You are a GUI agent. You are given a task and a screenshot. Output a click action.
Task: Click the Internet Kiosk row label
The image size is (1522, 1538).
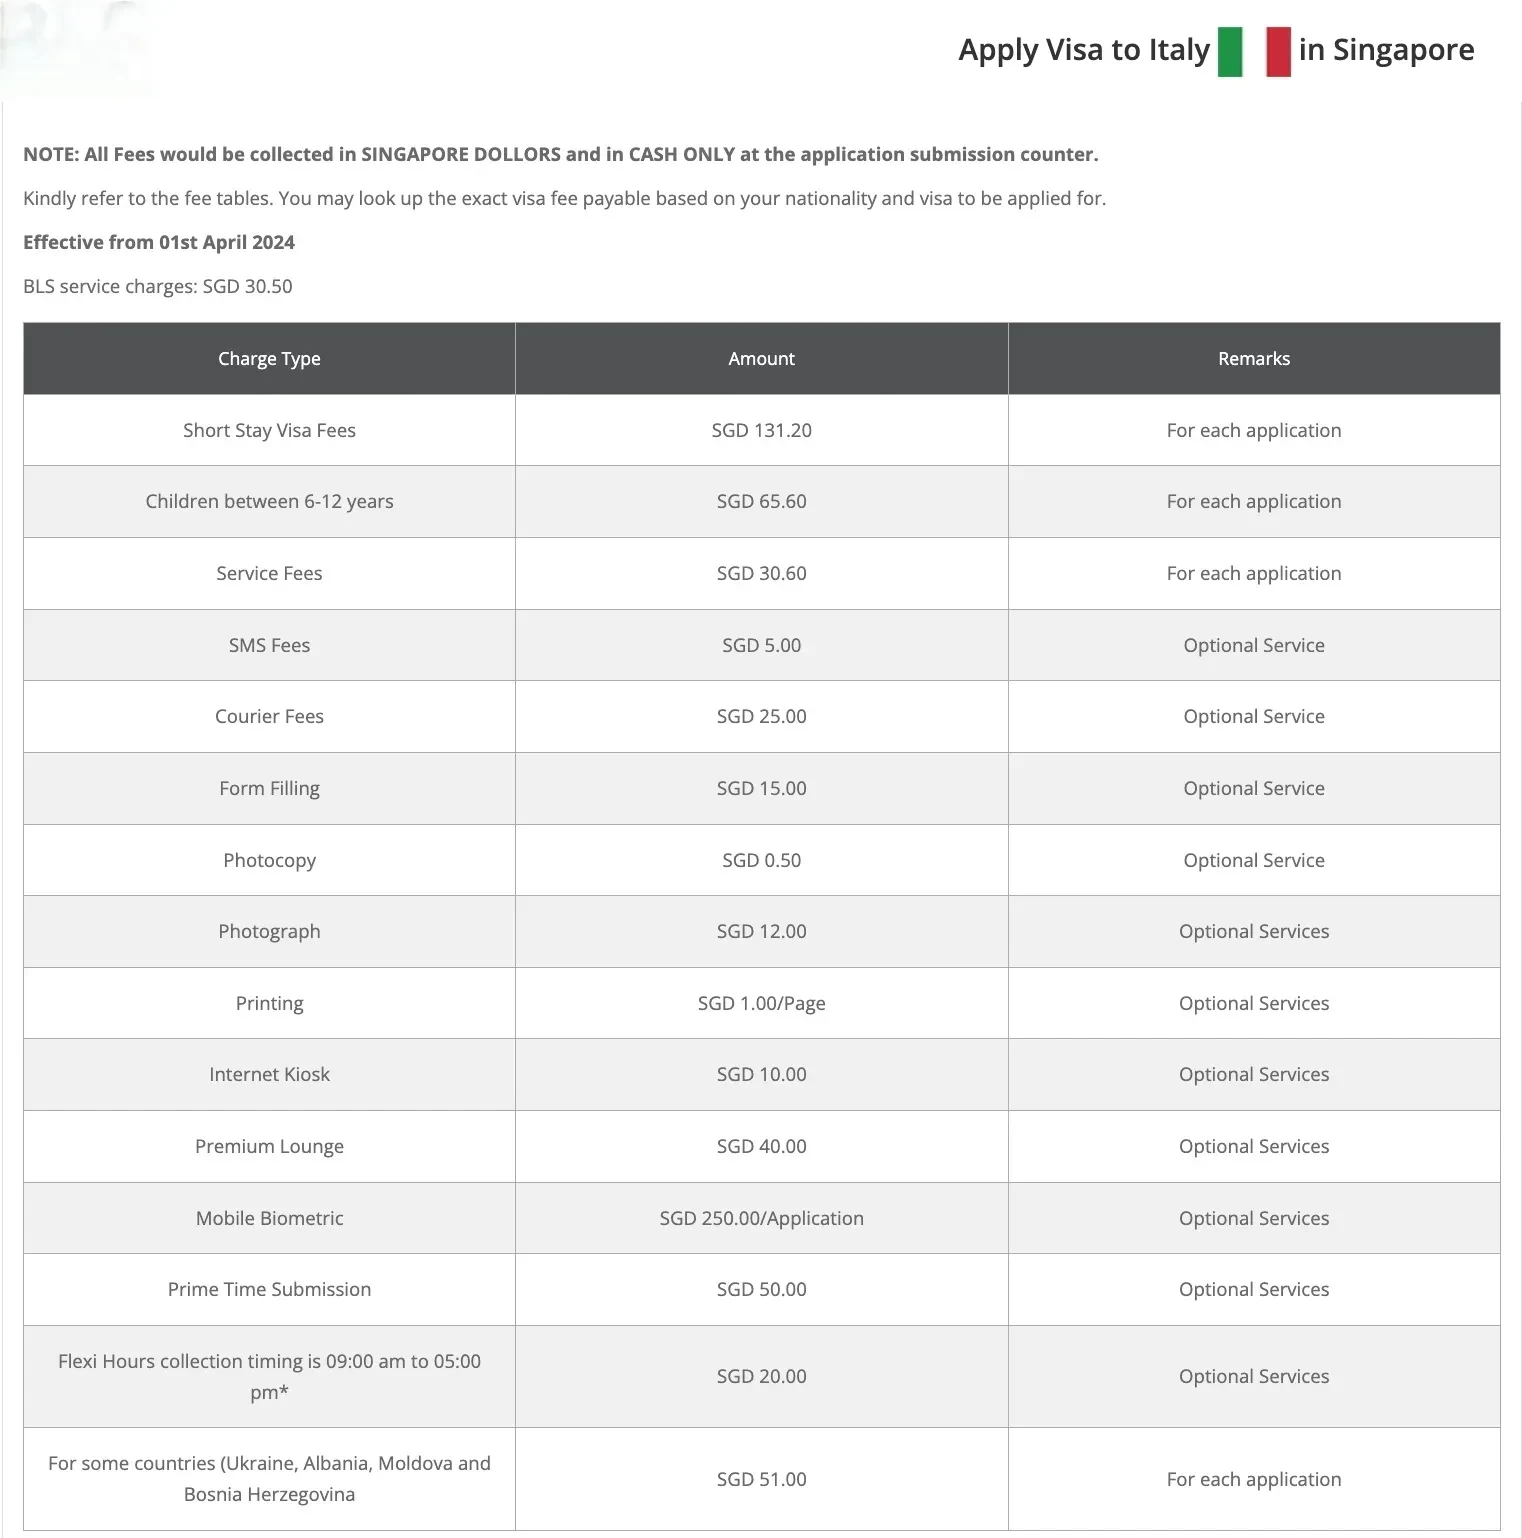(269, 1075)
